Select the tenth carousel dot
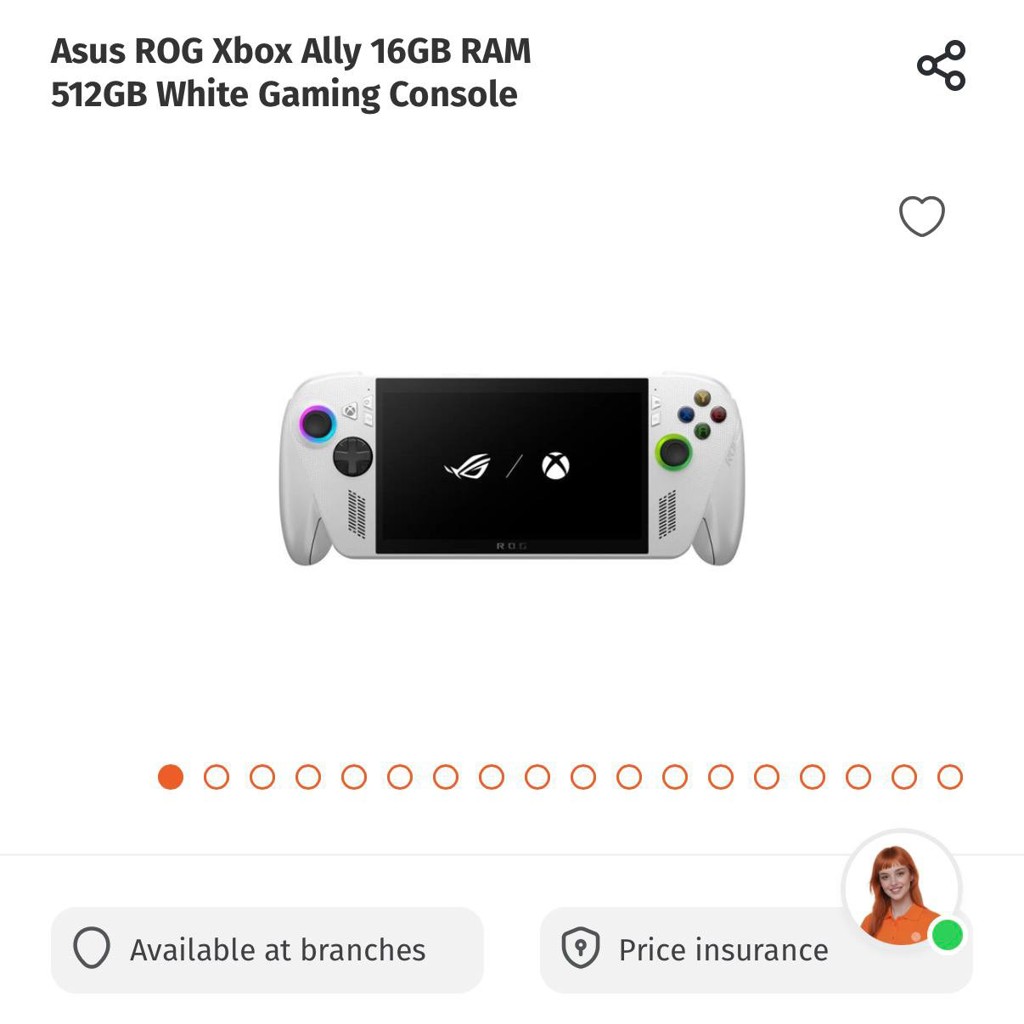 (x=583, y=777)
